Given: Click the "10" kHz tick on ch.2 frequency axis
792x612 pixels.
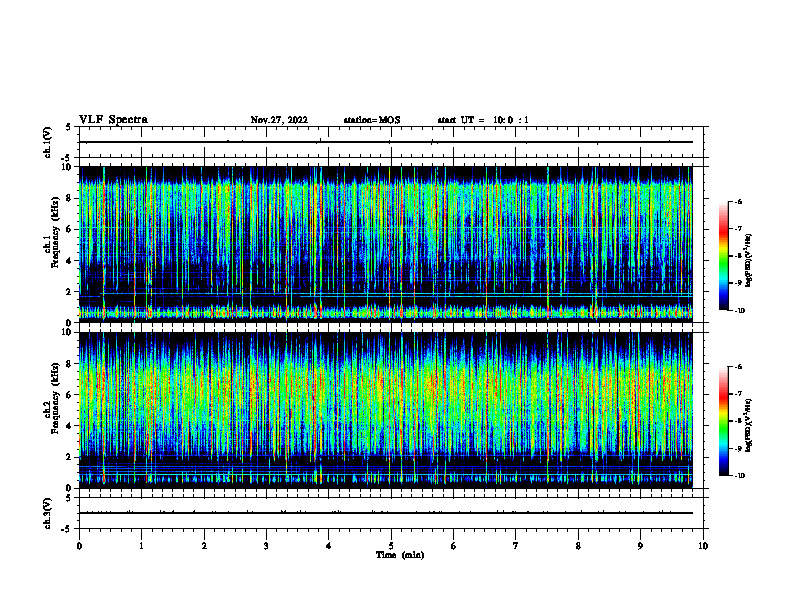Looking at the screenshot, I should (67, 332).
